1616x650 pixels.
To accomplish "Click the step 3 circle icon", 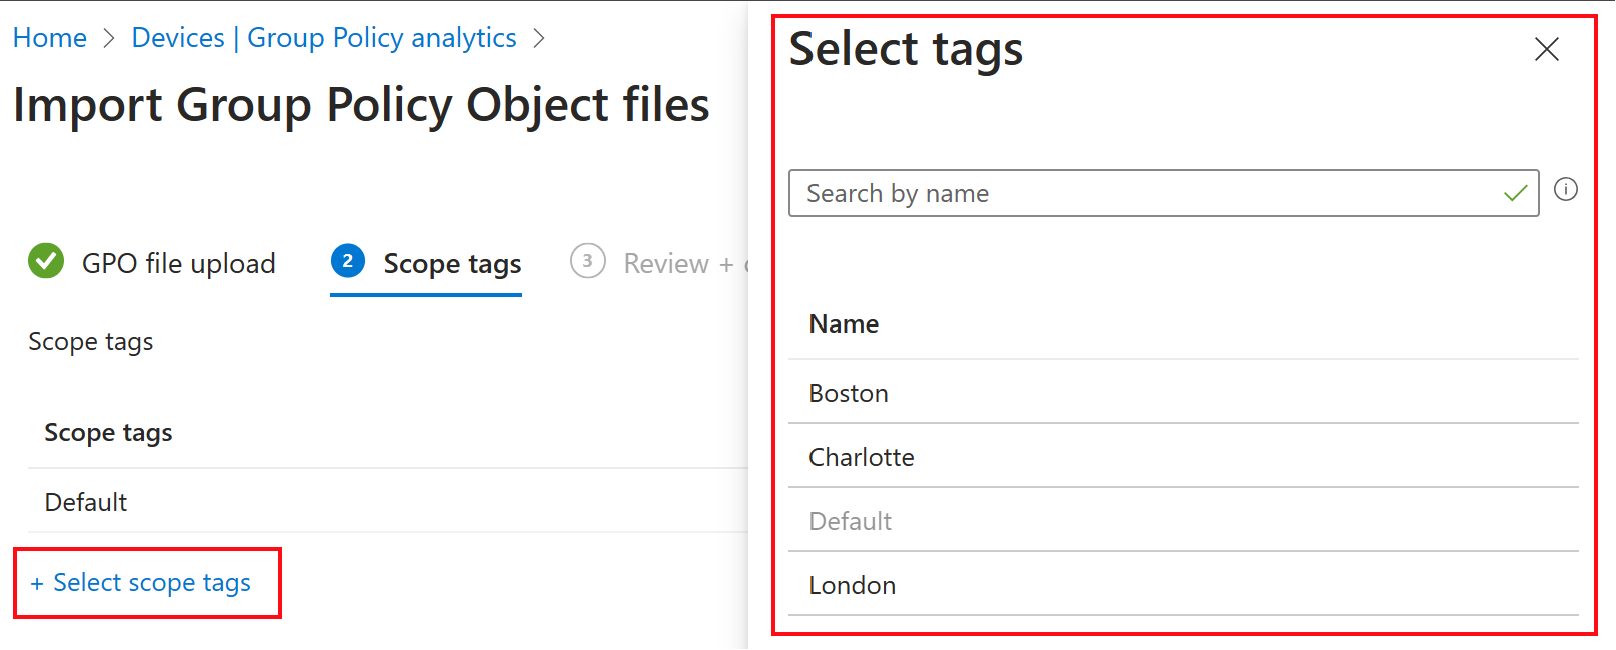I will click(587, 261).
